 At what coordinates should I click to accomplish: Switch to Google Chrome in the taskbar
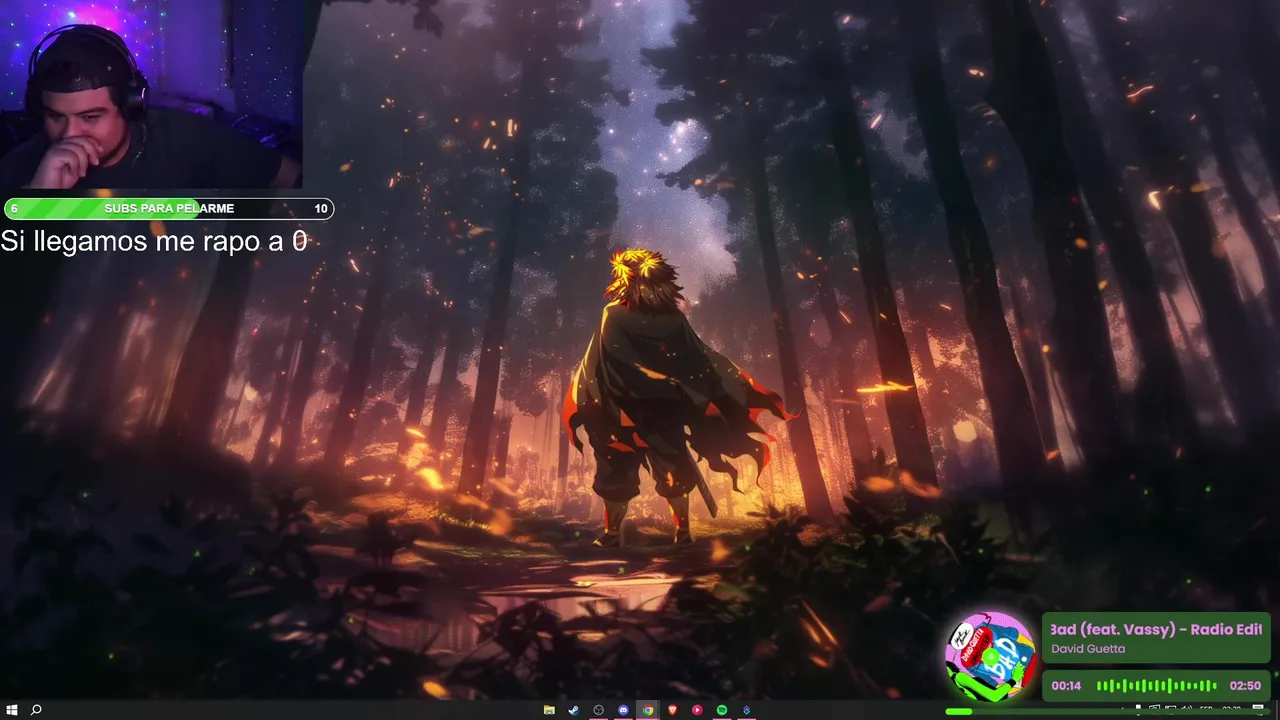pyautogui.click(x=648, y=710)
